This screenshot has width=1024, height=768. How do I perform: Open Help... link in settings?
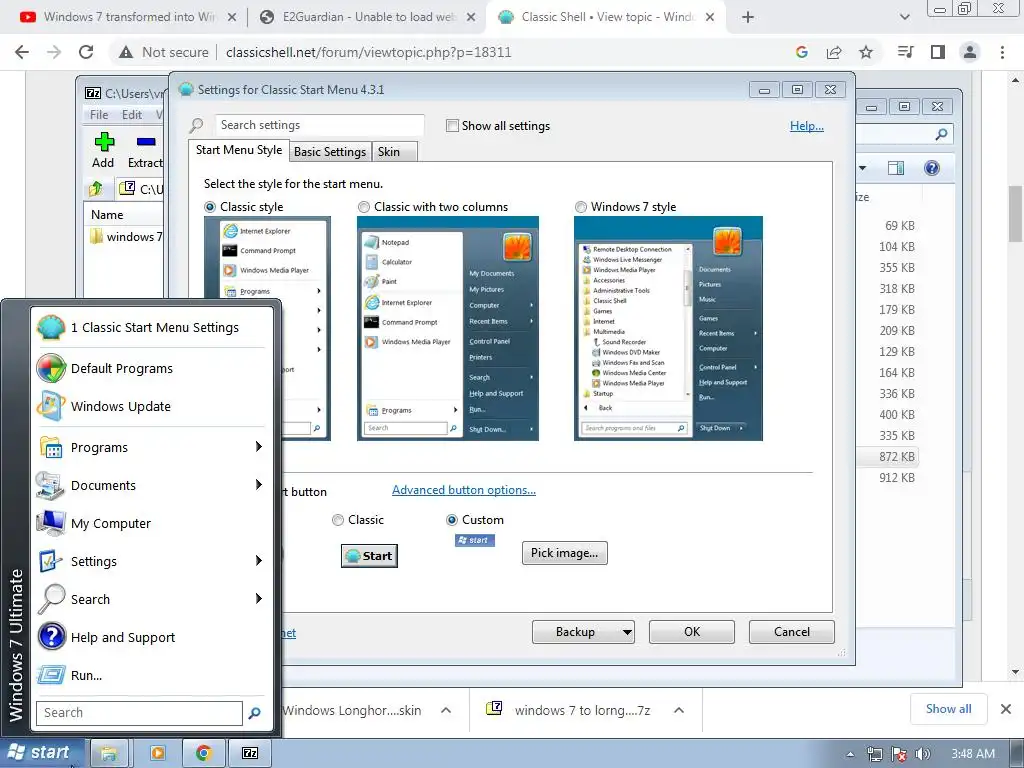point(807,126)
